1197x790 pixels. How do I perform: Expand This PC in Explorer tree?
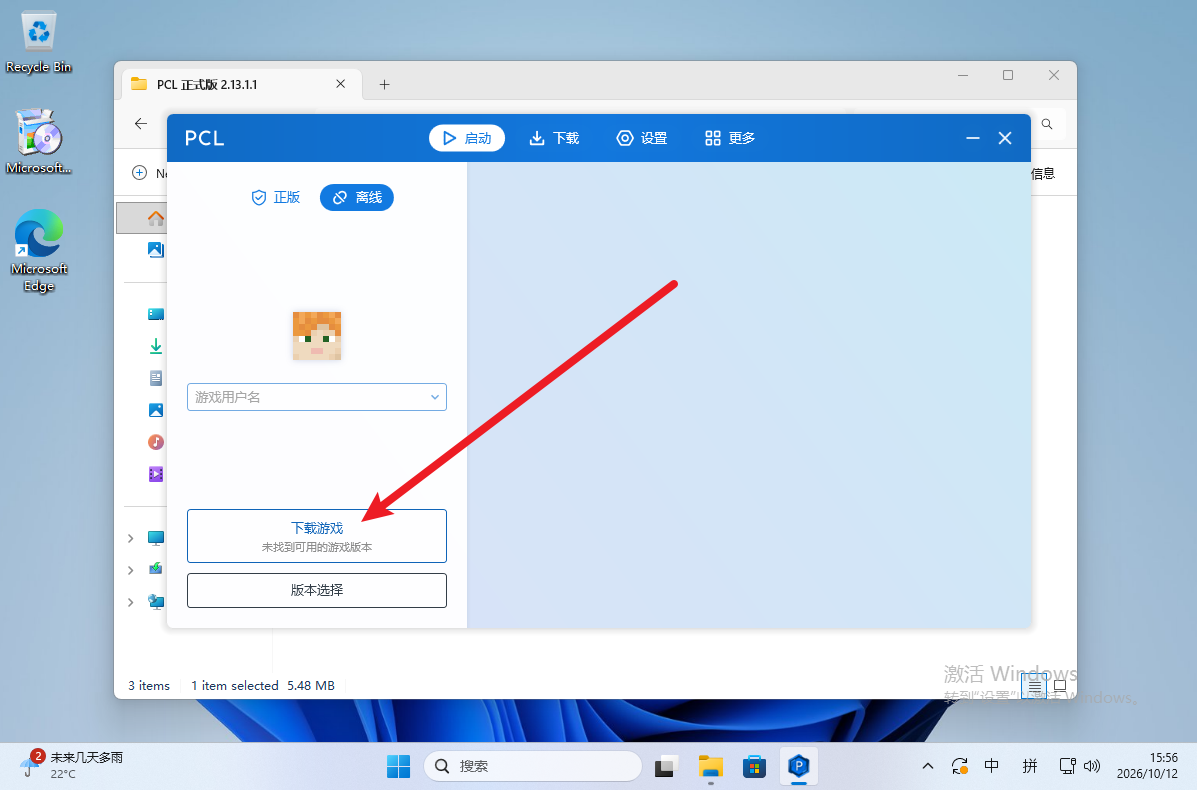coord(131,538)
